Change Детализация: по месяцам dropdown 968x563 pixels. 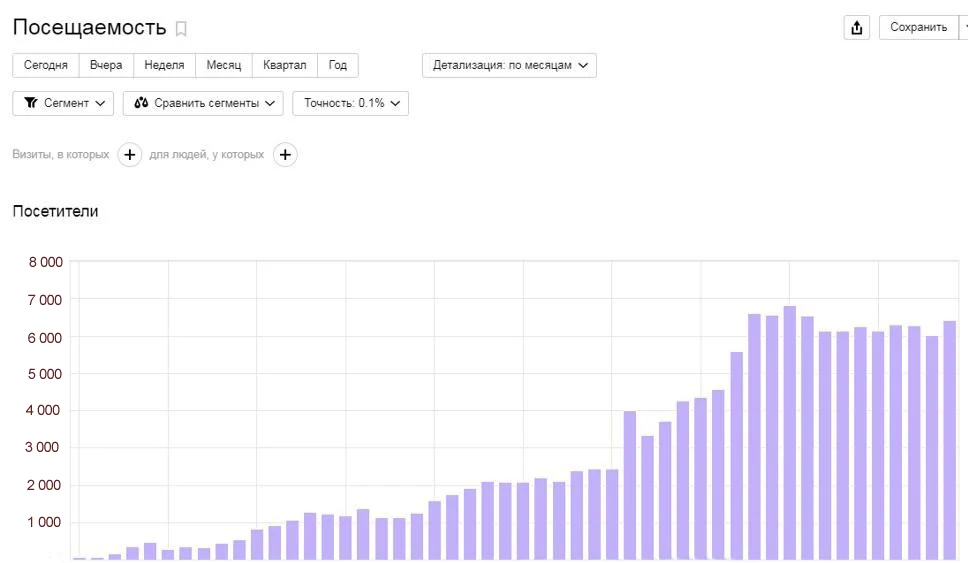[509, 65]
